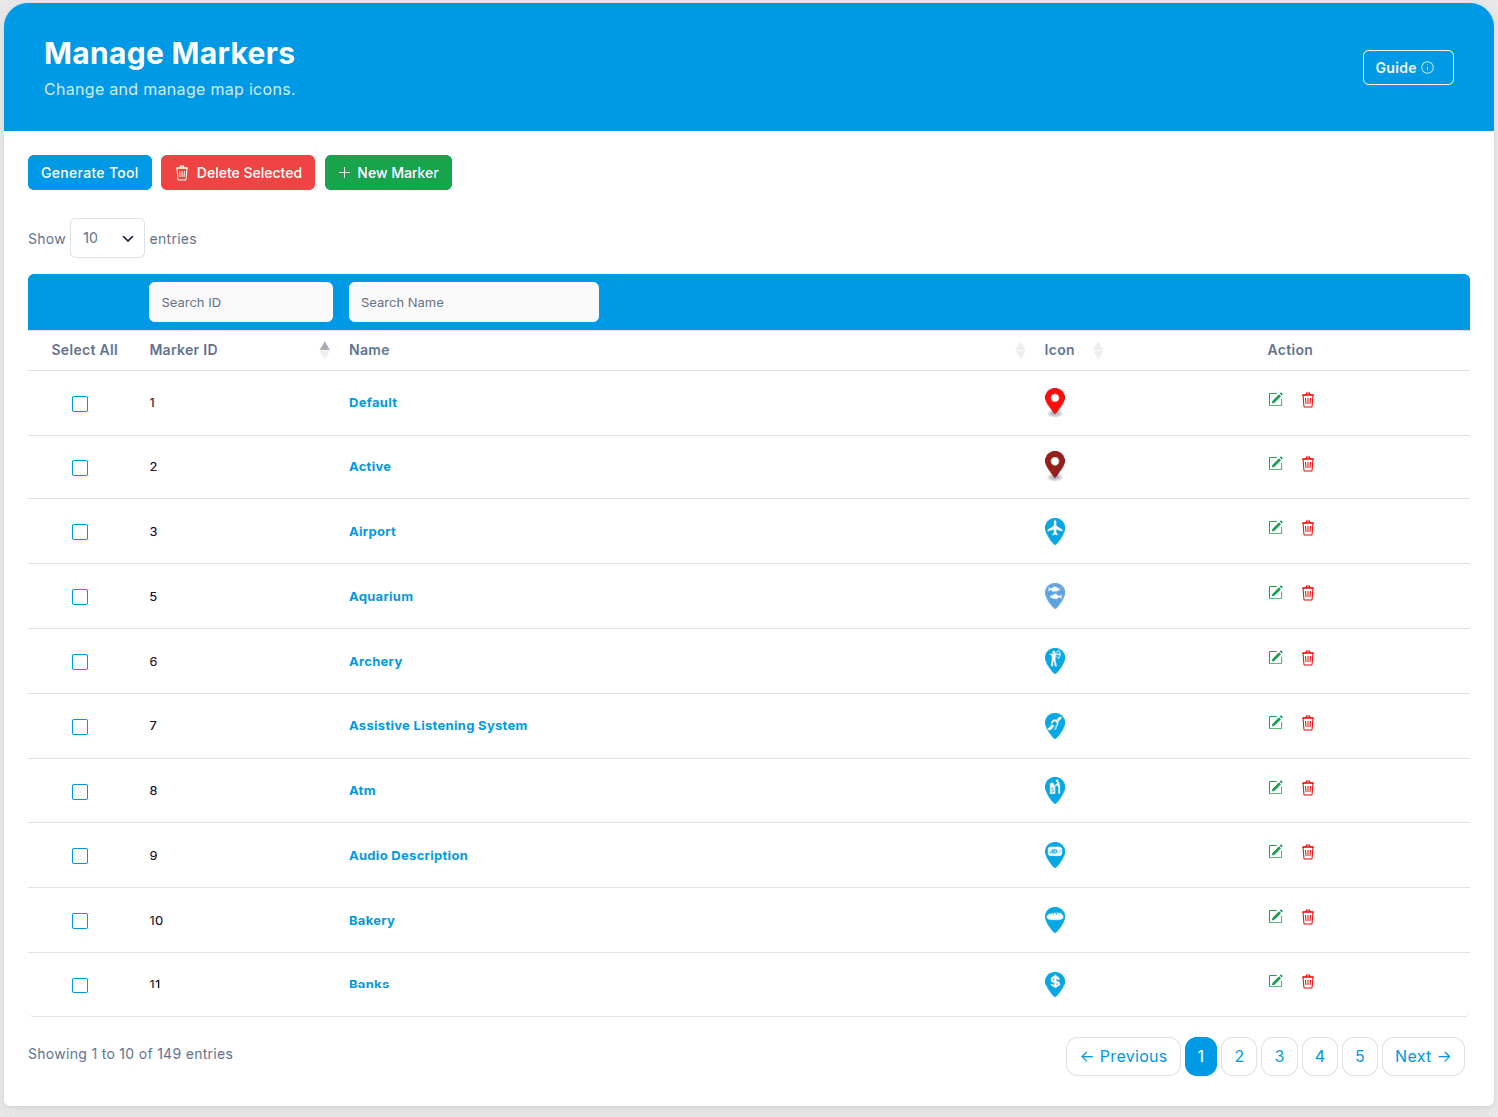Click the Atm marker icon
1498x1117 pixels.
1055,790
